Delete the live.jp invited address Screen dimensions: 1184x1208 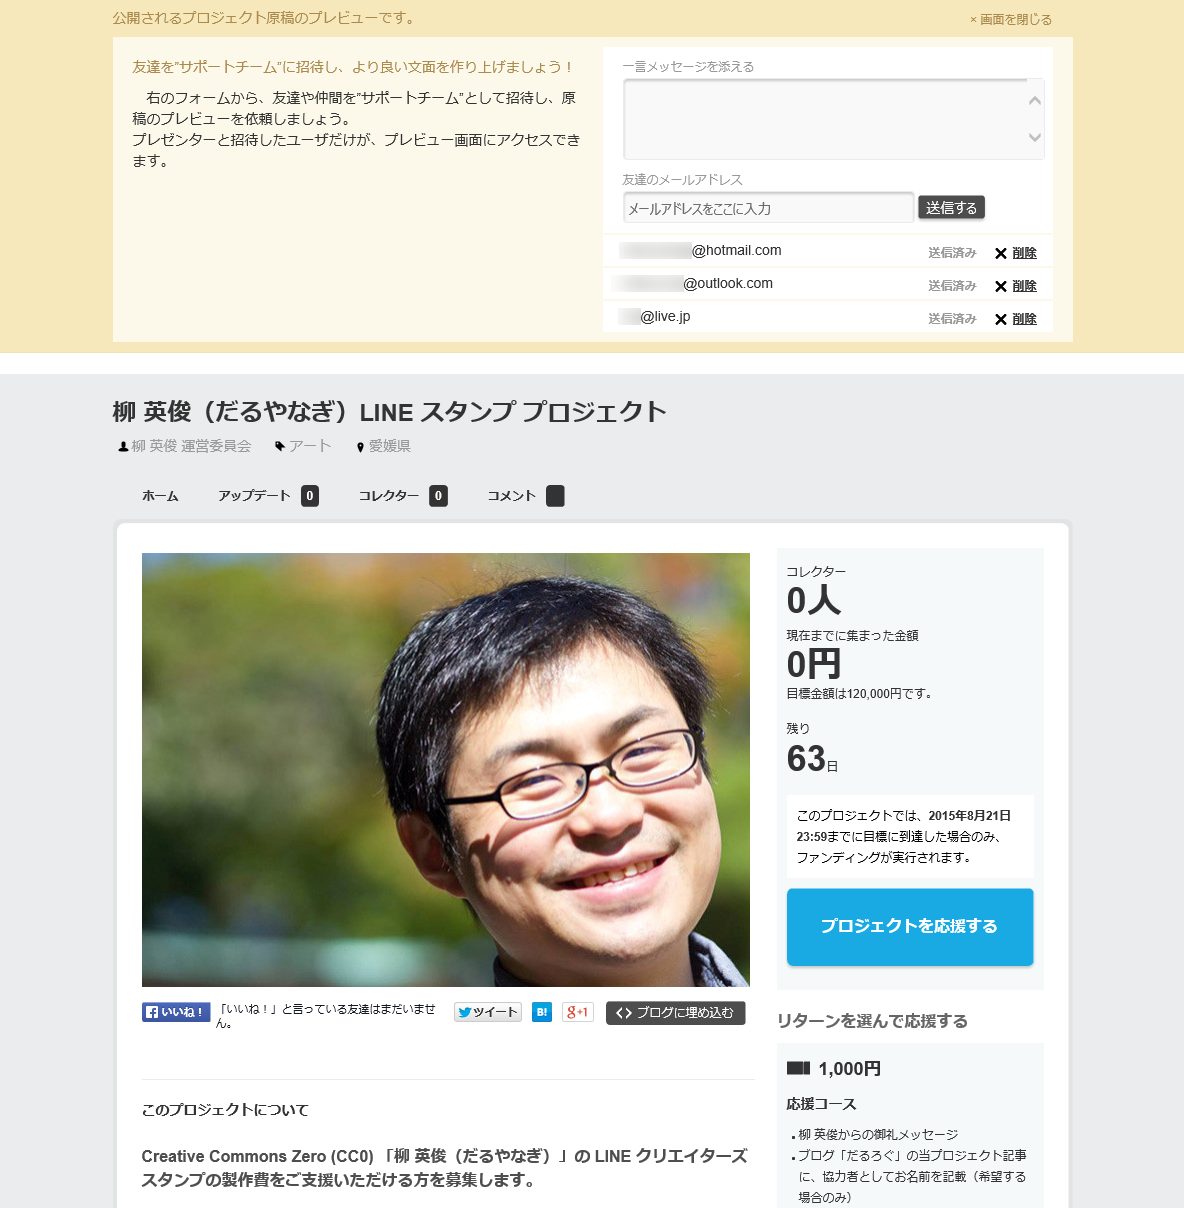pos(1016,319)
